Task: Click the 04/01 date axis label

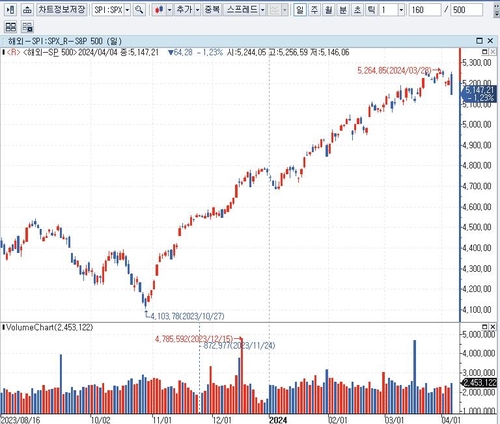Action: (451, 420)
